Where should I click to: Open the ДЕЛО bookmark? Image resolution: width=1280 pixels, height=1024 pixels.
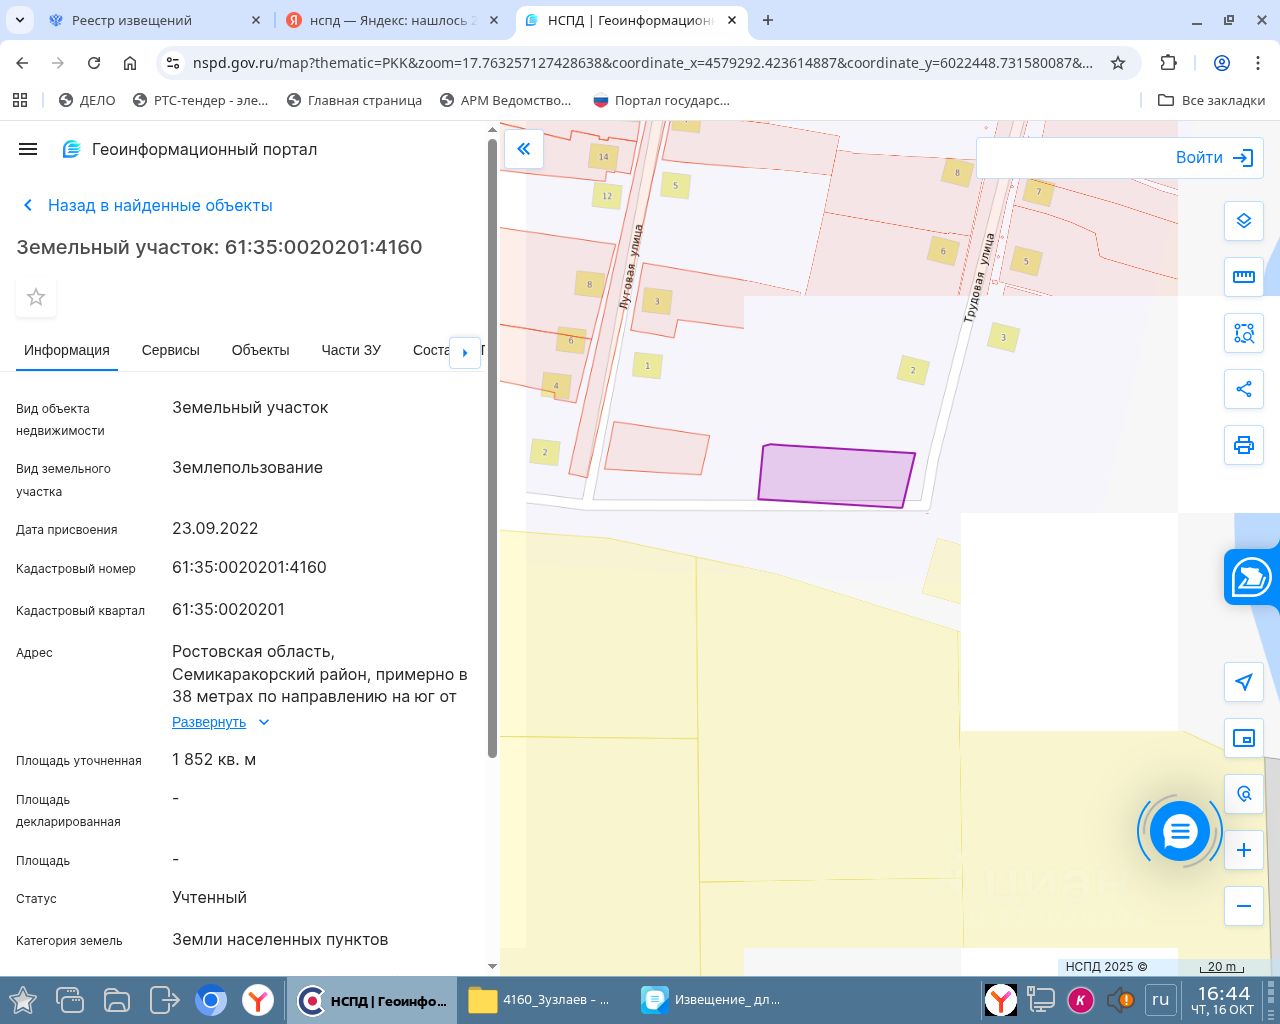point(87,100)
